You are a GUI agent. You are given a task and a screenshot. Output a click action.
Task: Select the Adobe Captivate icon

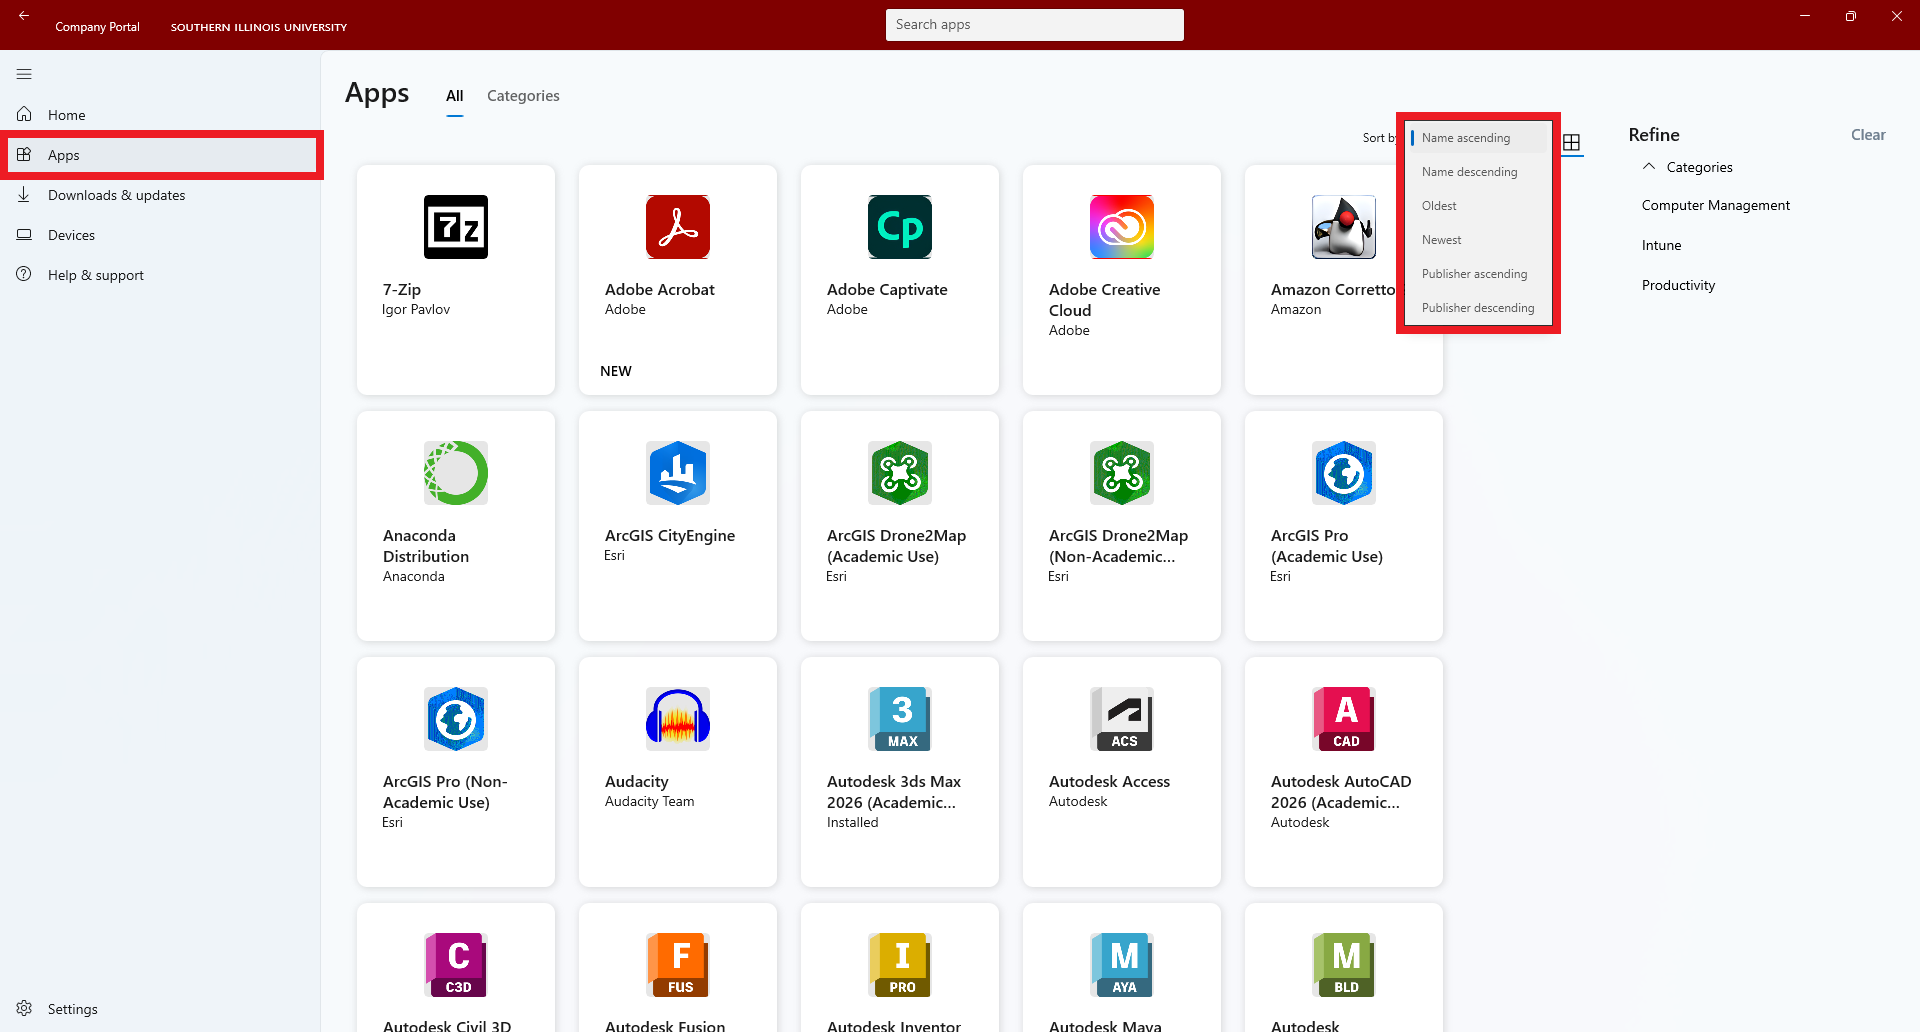click(x=900, y=227)
